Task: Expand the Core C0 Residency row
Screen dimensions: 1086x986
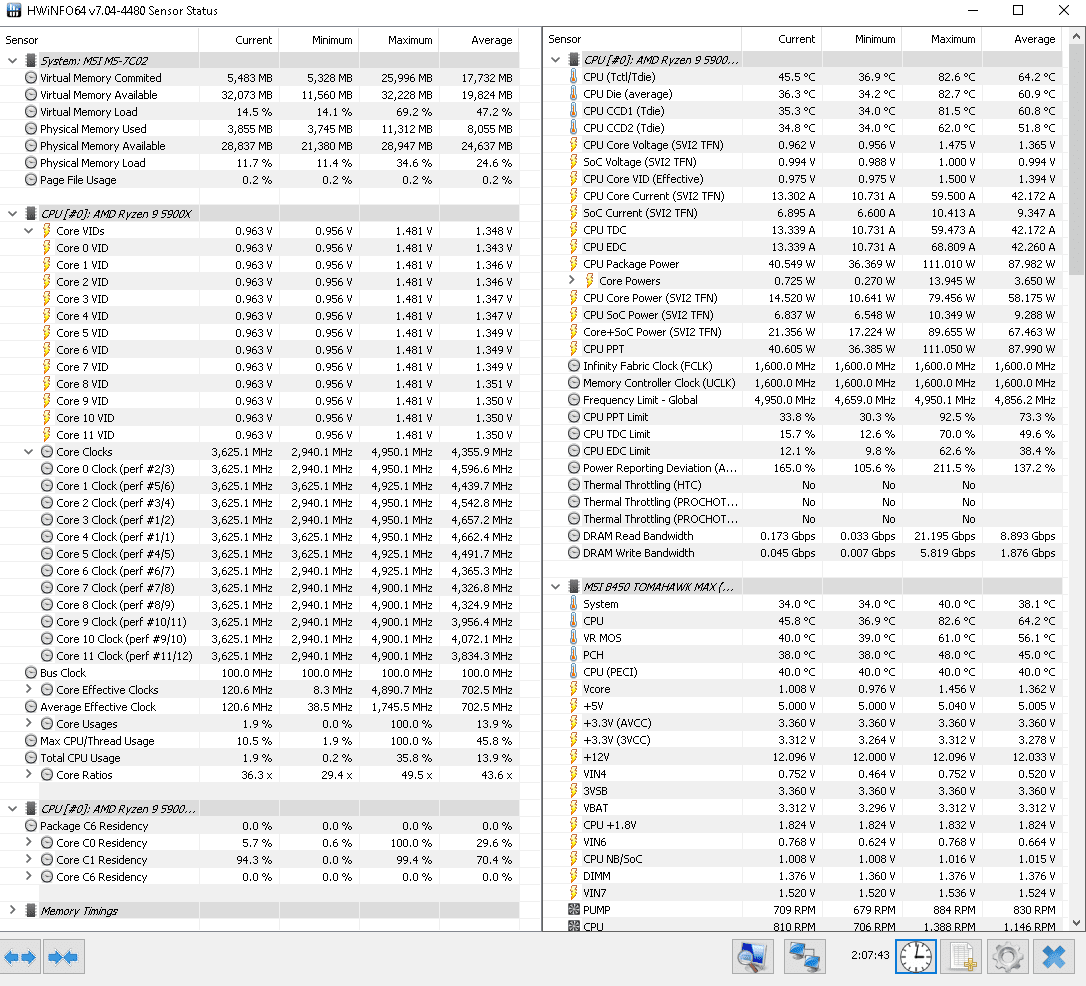Action: [28, 843]
